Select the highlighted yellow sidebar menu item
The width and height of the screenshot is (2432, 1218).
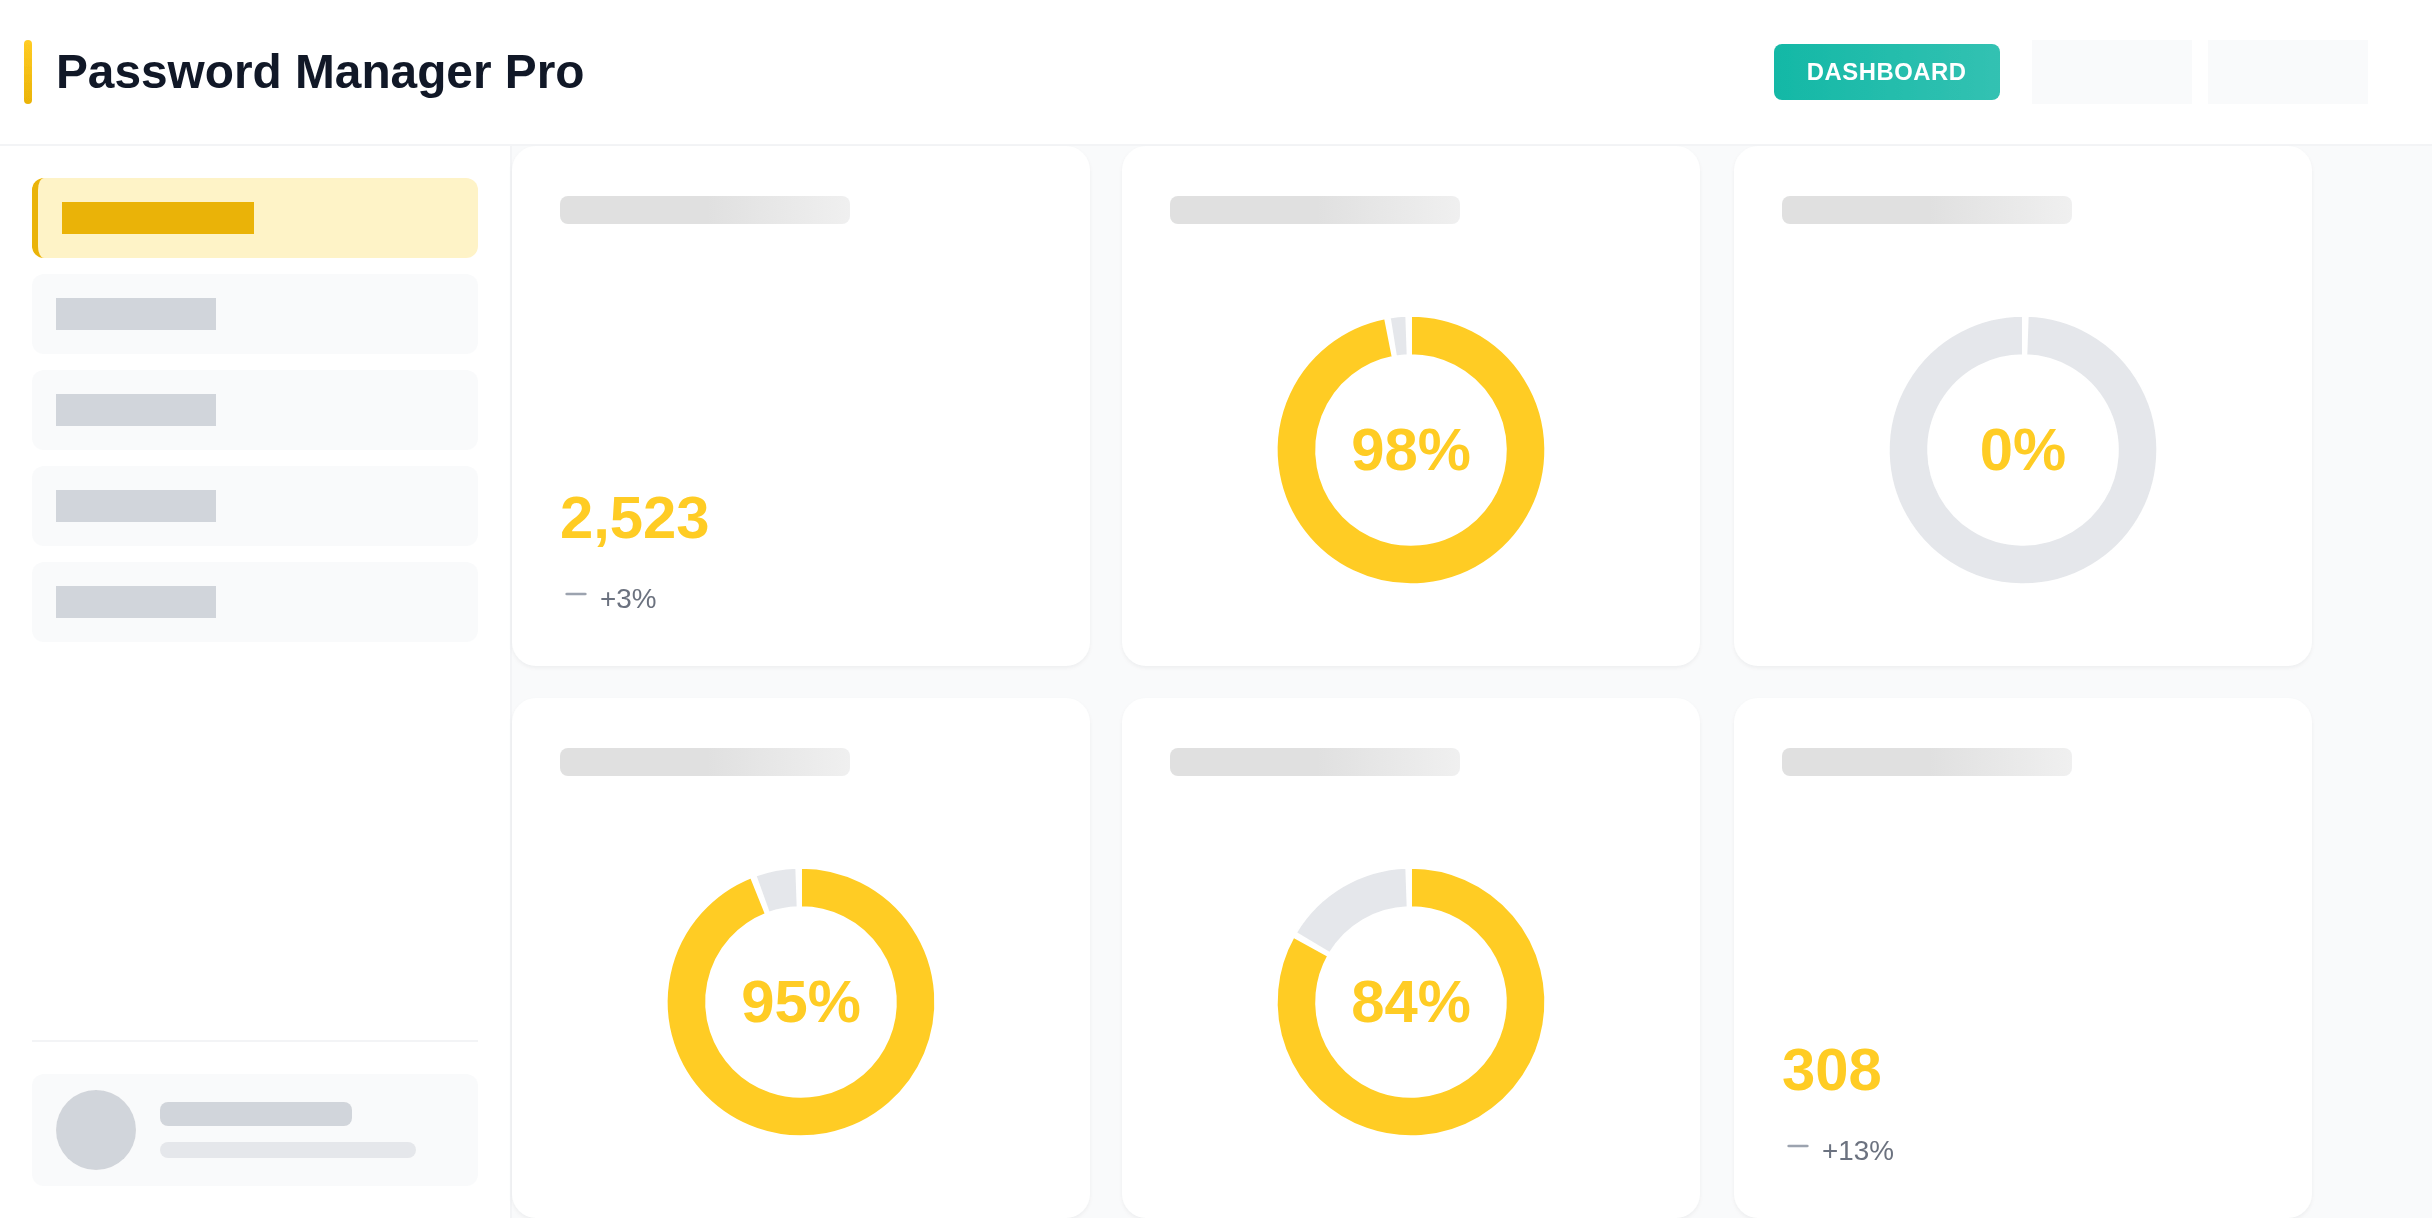(x=255, y=218)
